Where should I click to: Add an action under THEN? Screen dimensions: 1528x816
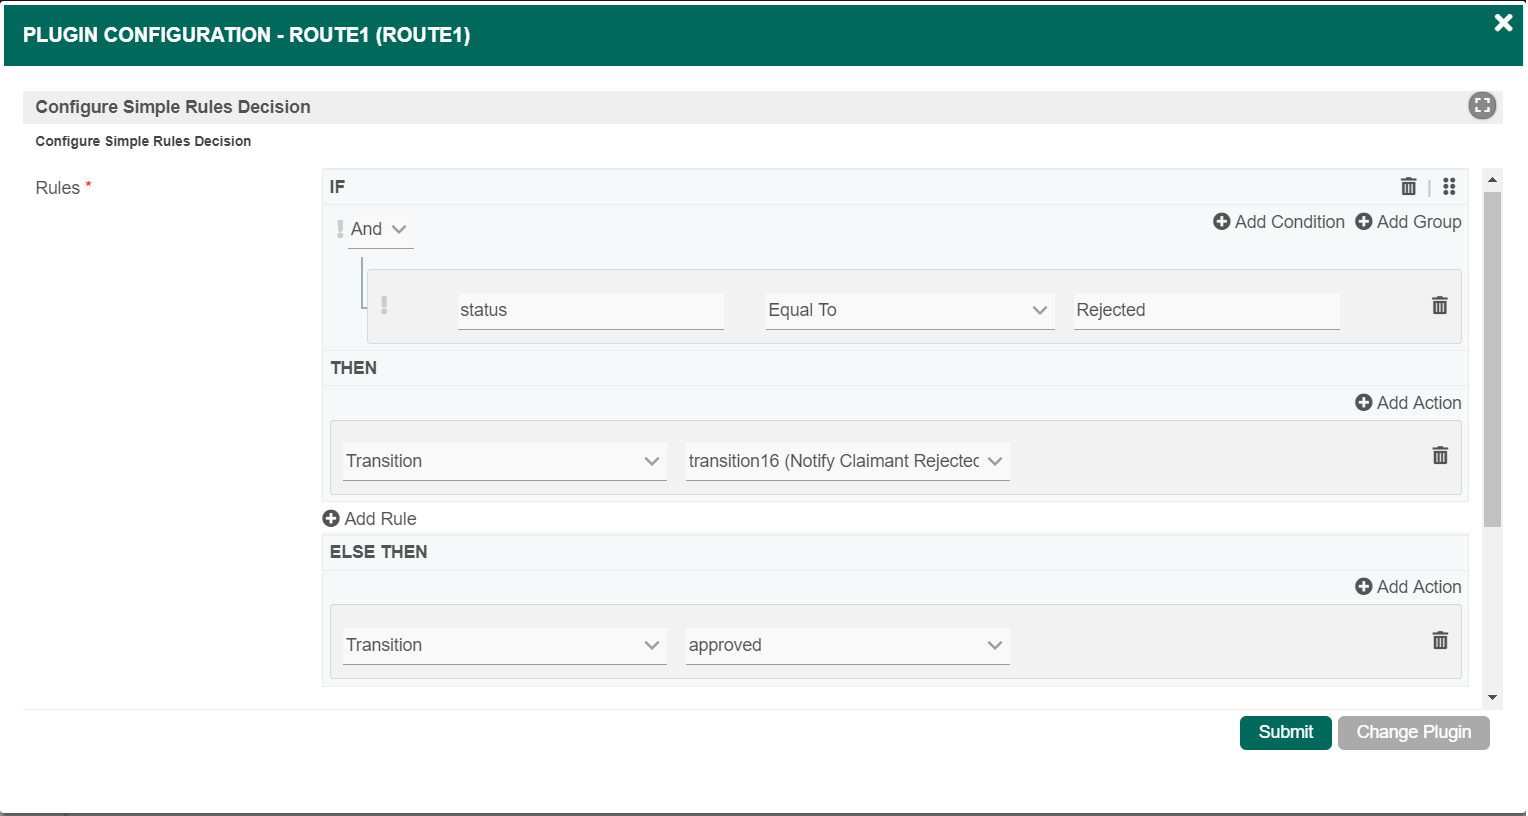click(1408, 403)
